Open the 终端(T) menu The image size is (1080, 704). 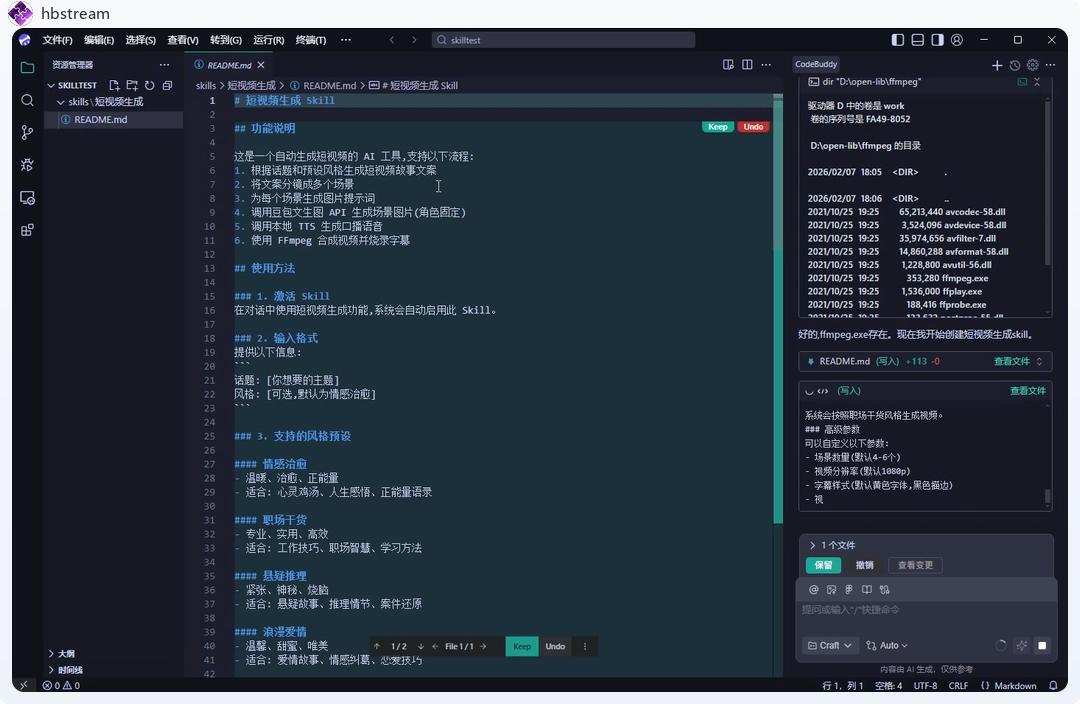pyautogui.click(x=311, y=40)
